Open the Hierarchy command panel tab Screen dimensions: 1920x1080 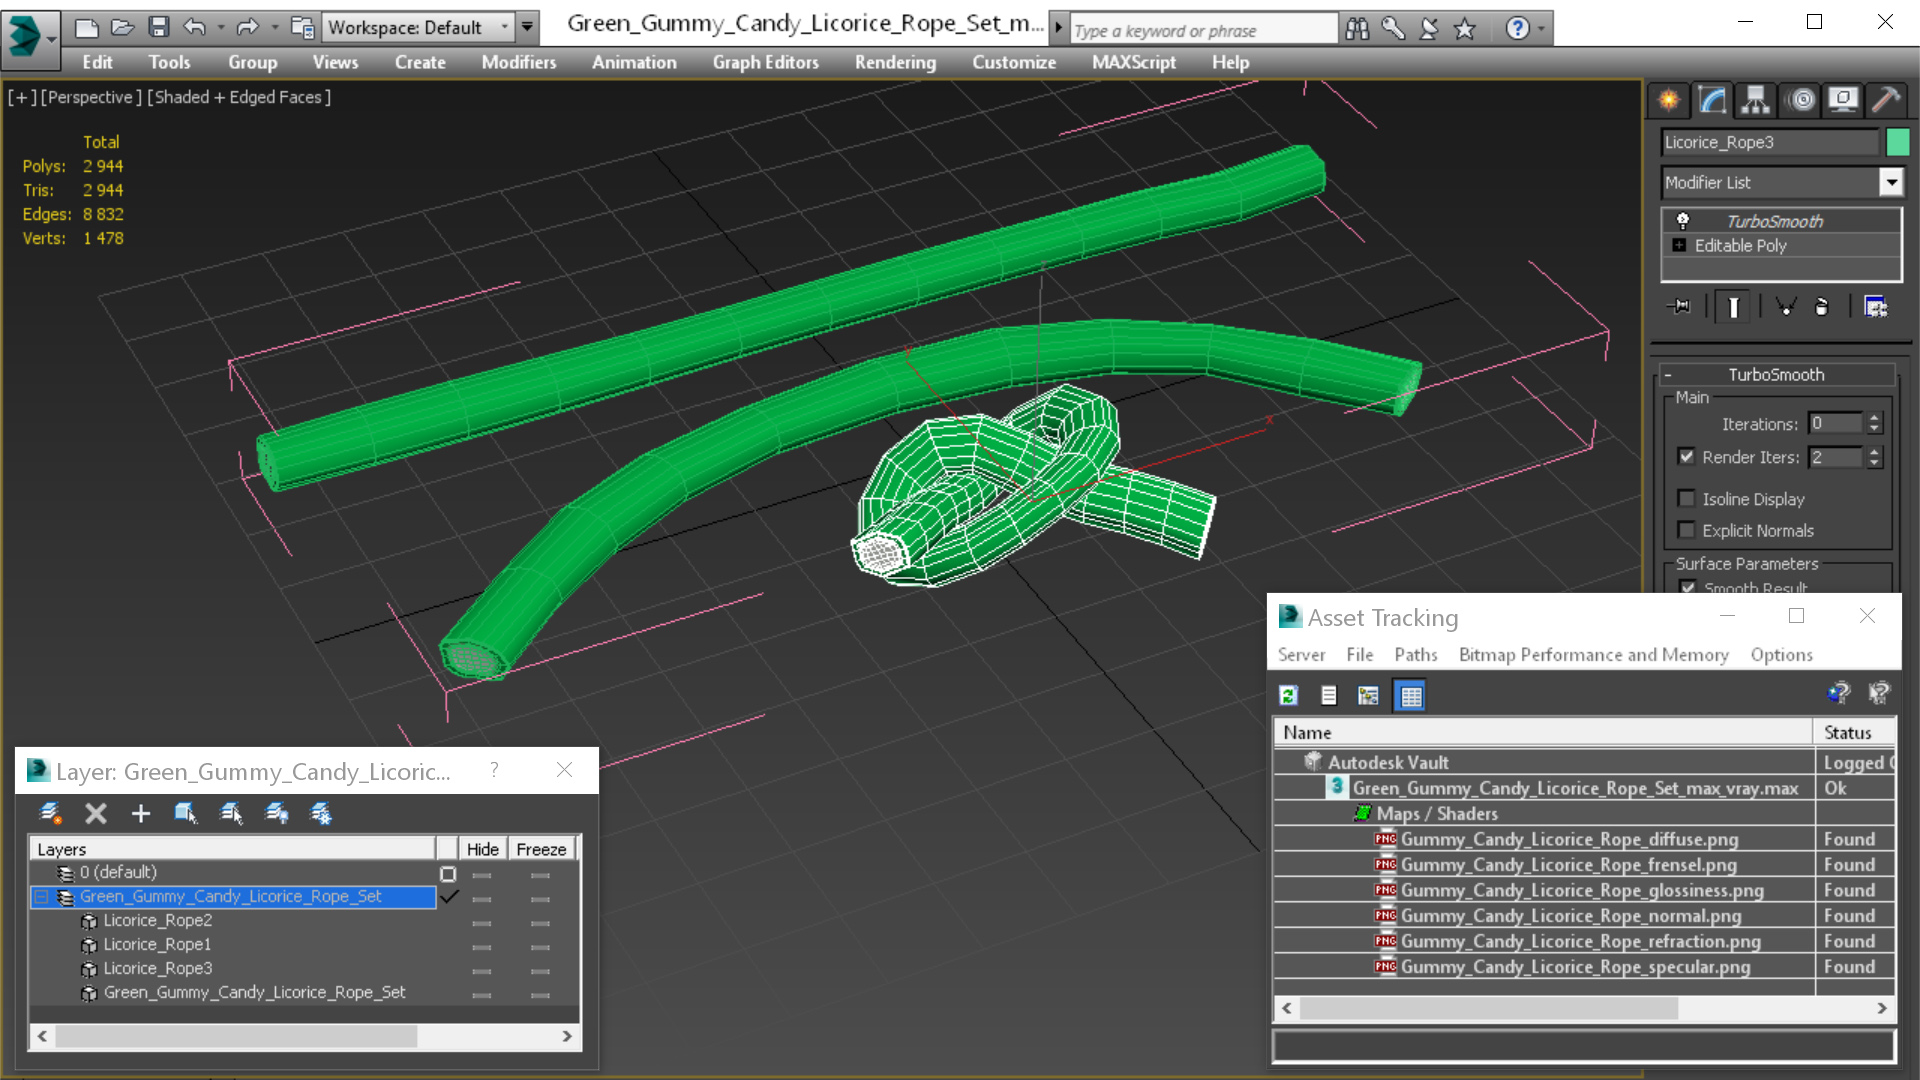click(1755, 100)
